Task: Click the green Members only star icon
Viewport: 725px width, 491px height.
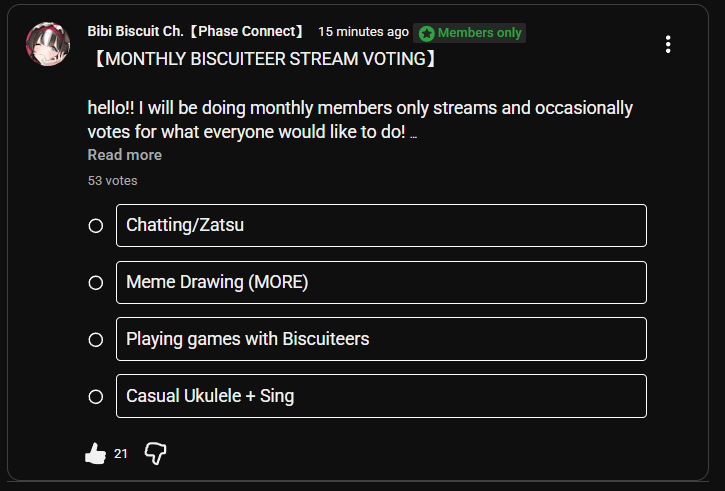Action: coord(426,33)
